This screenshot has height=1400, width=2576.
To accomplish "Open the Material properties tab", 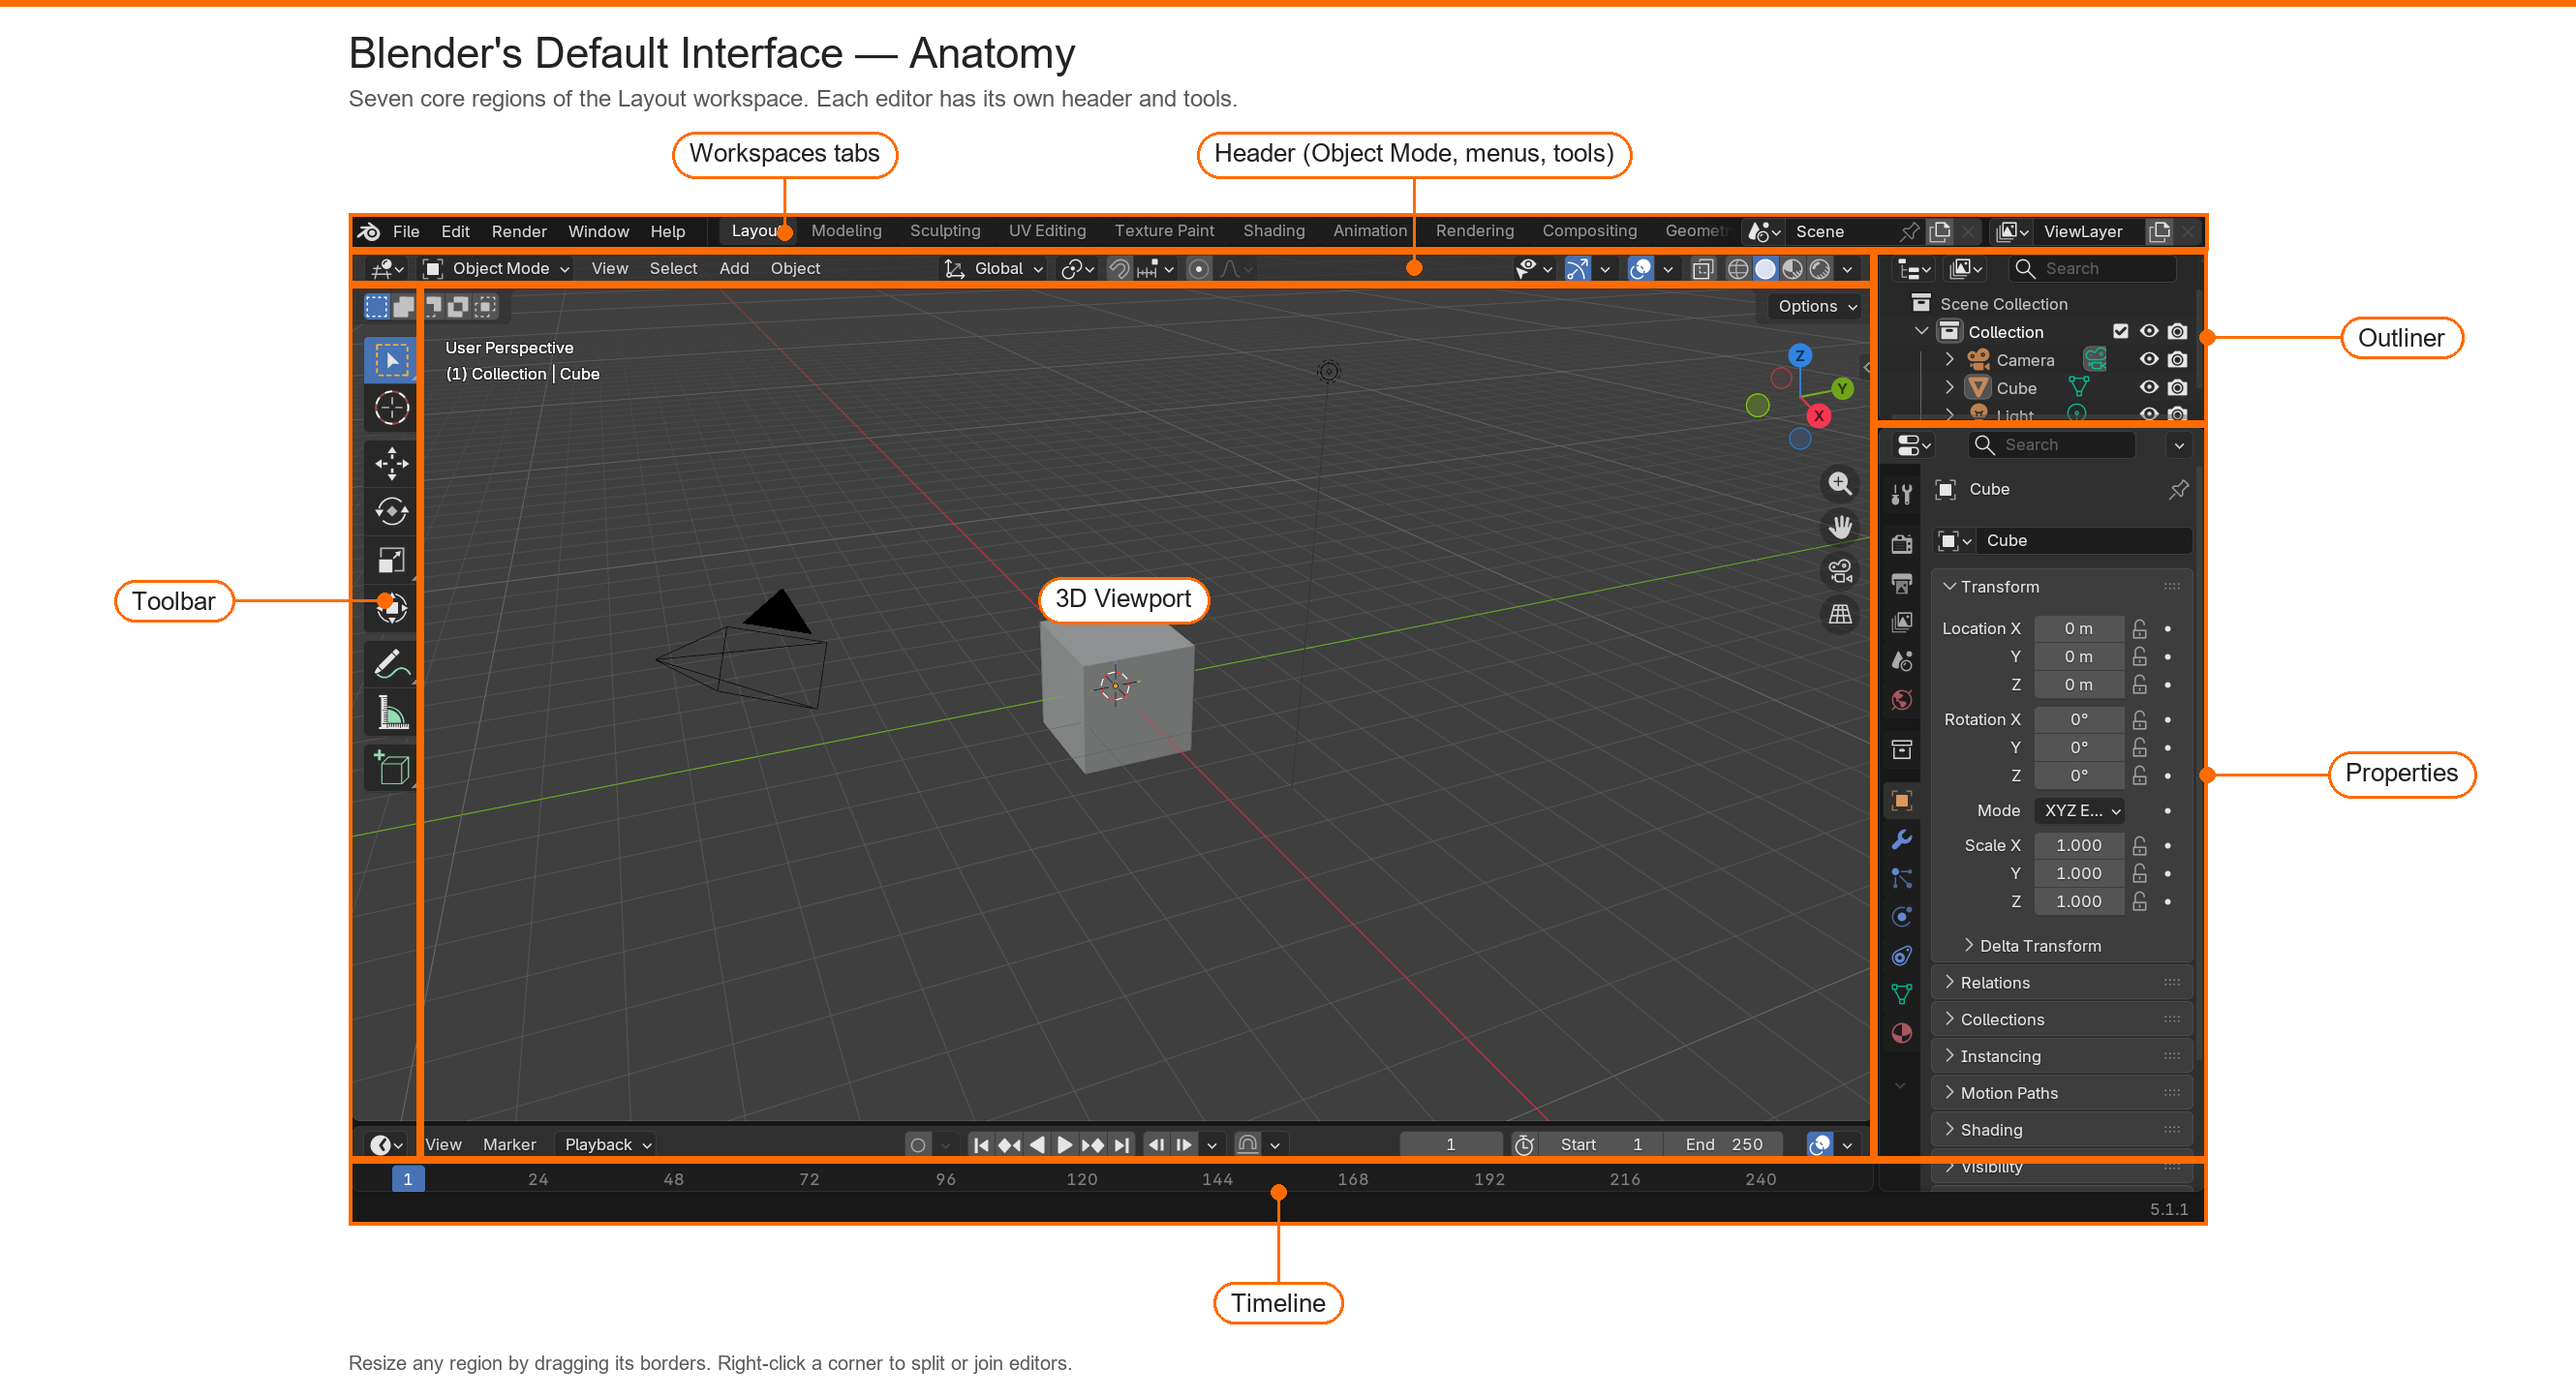I will 1901,1033.
